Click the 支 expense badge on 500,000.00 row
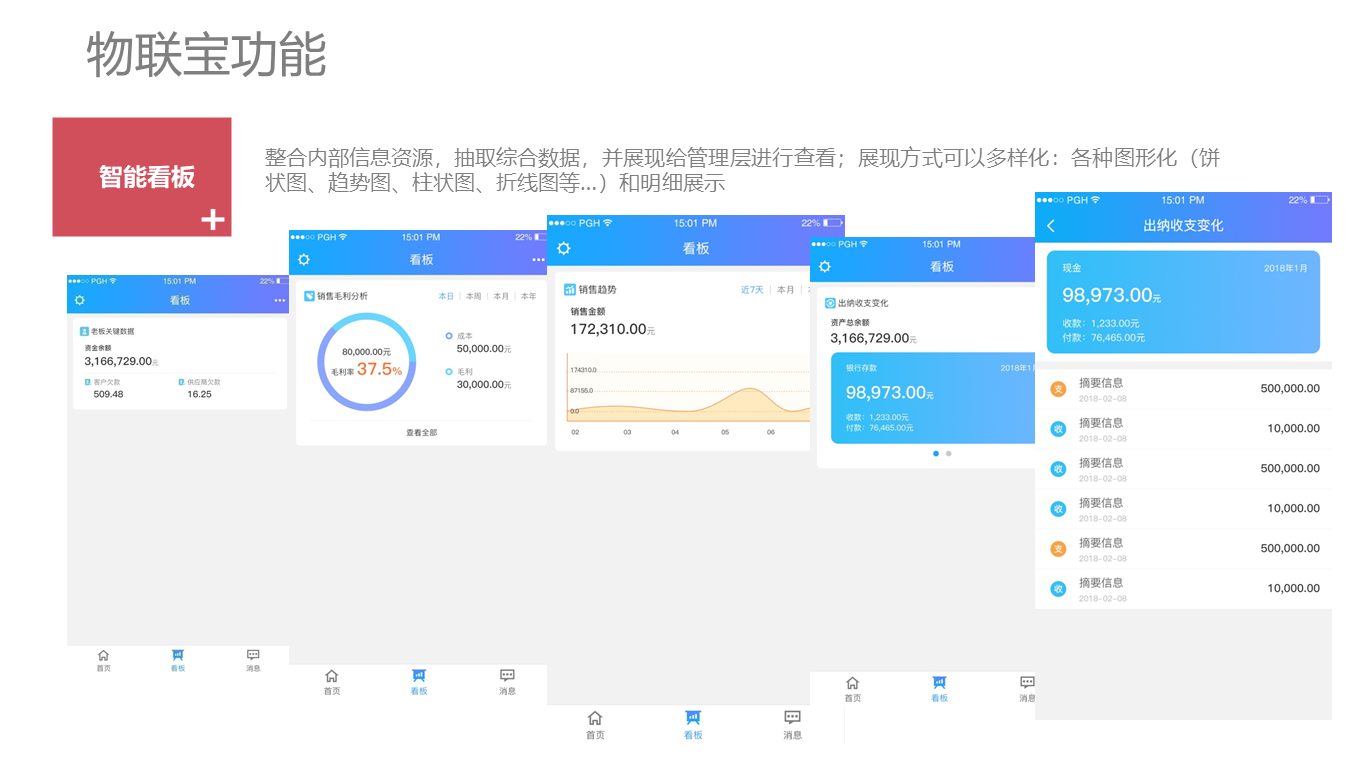1350x759 pixels. pos(1057,388)
